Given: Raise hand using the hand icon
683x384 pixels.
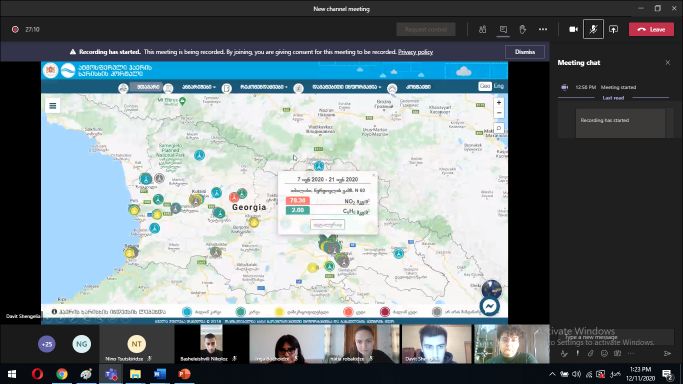Looking at the screenshot, I should click(523, 30).
